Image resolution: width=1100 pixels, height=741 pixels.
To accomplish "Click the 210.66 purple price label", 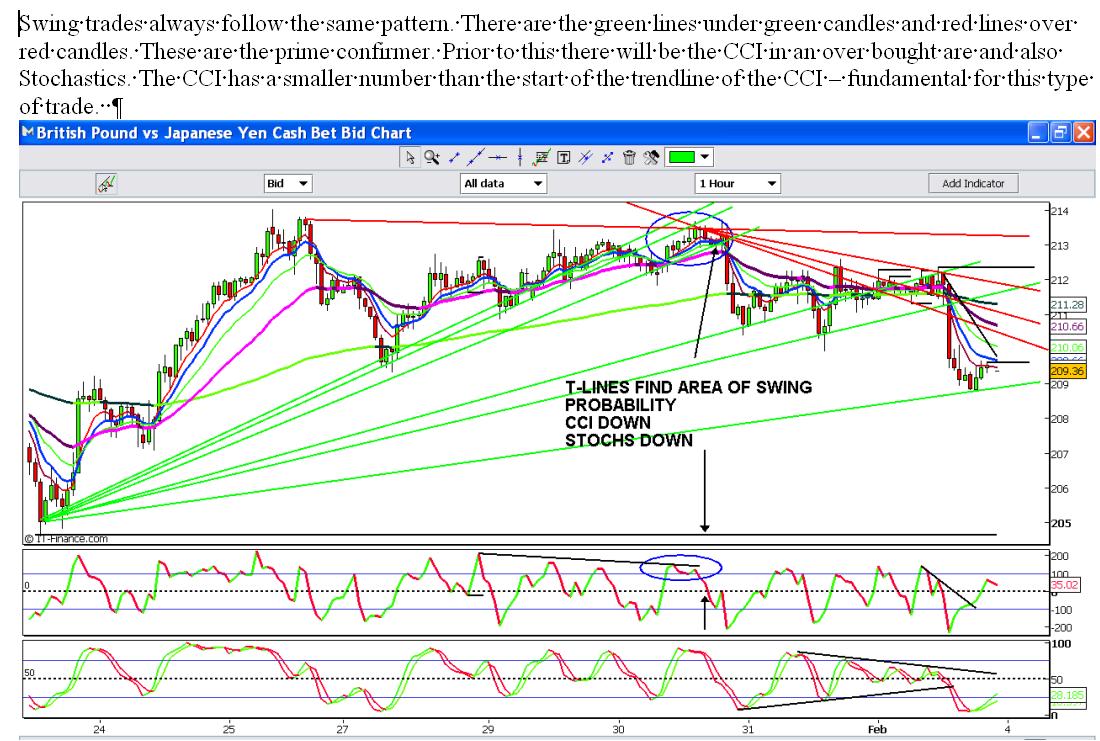I will 1068,327.
